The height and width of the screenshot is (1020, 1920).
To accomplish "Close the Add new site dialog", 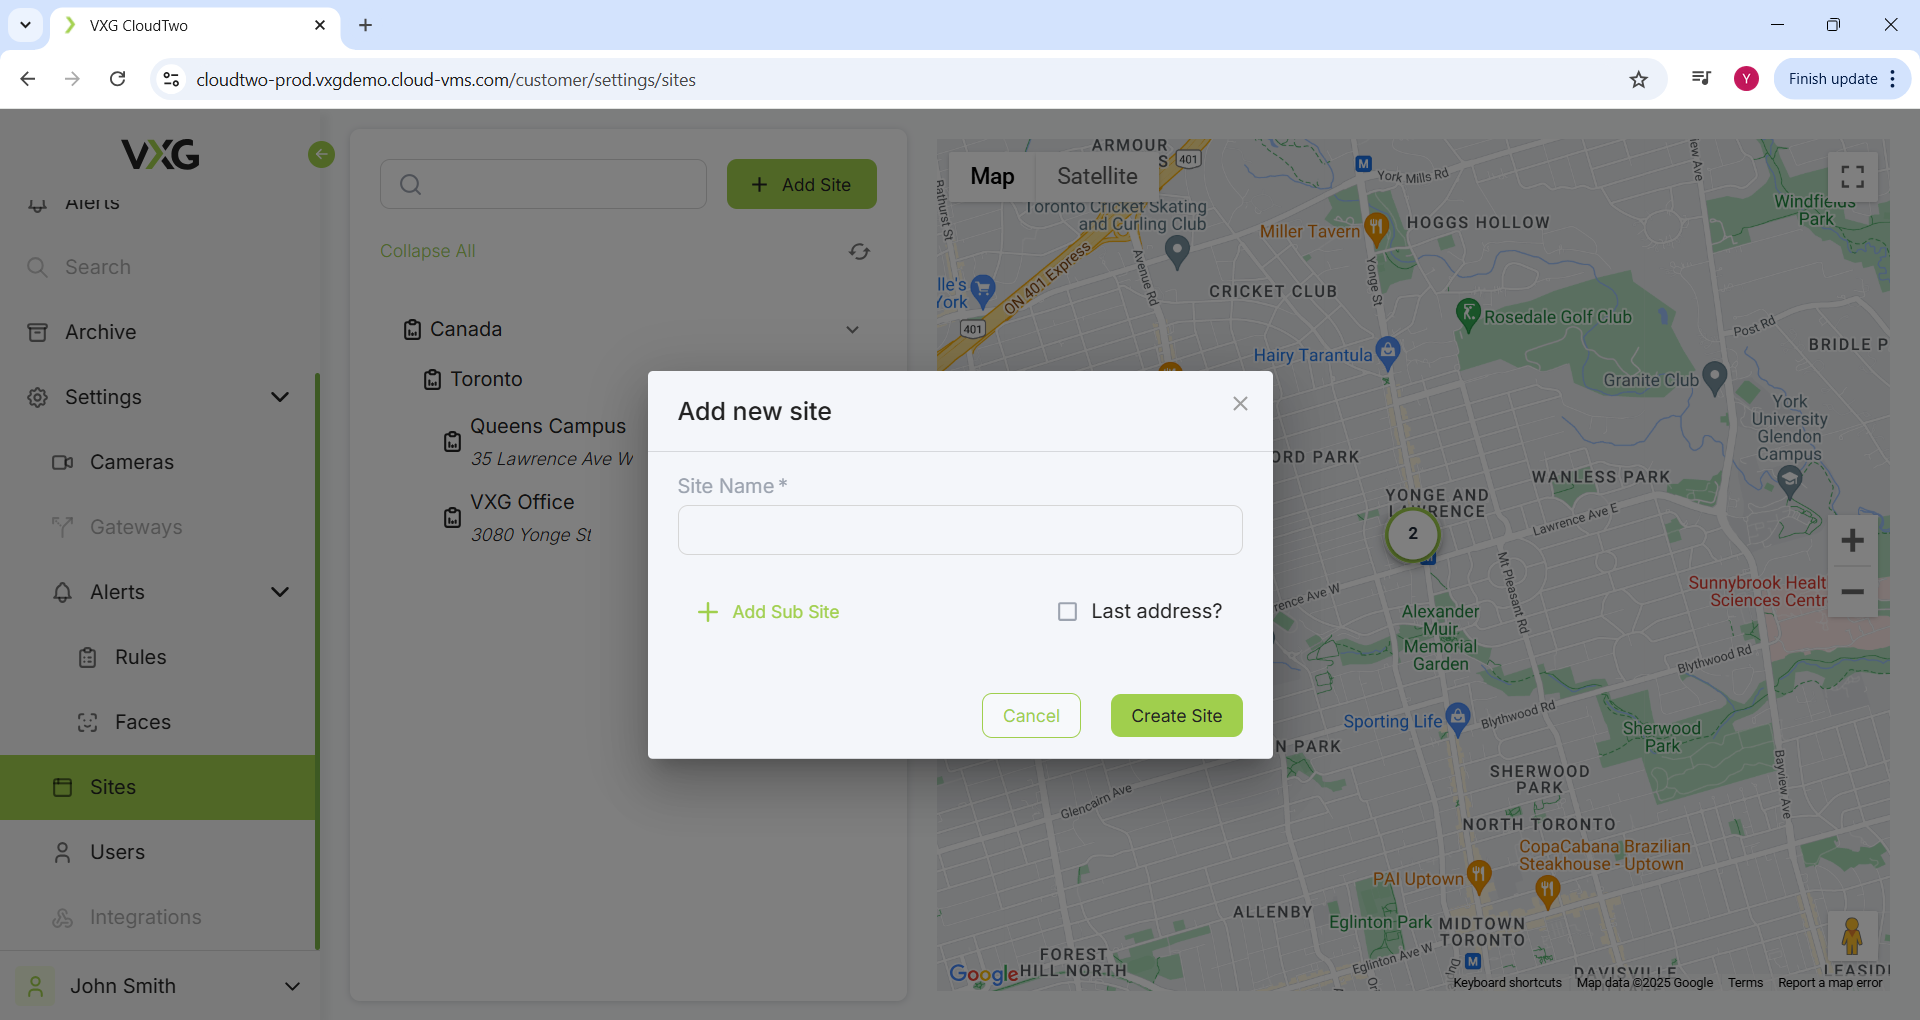I will point(1240,404).
